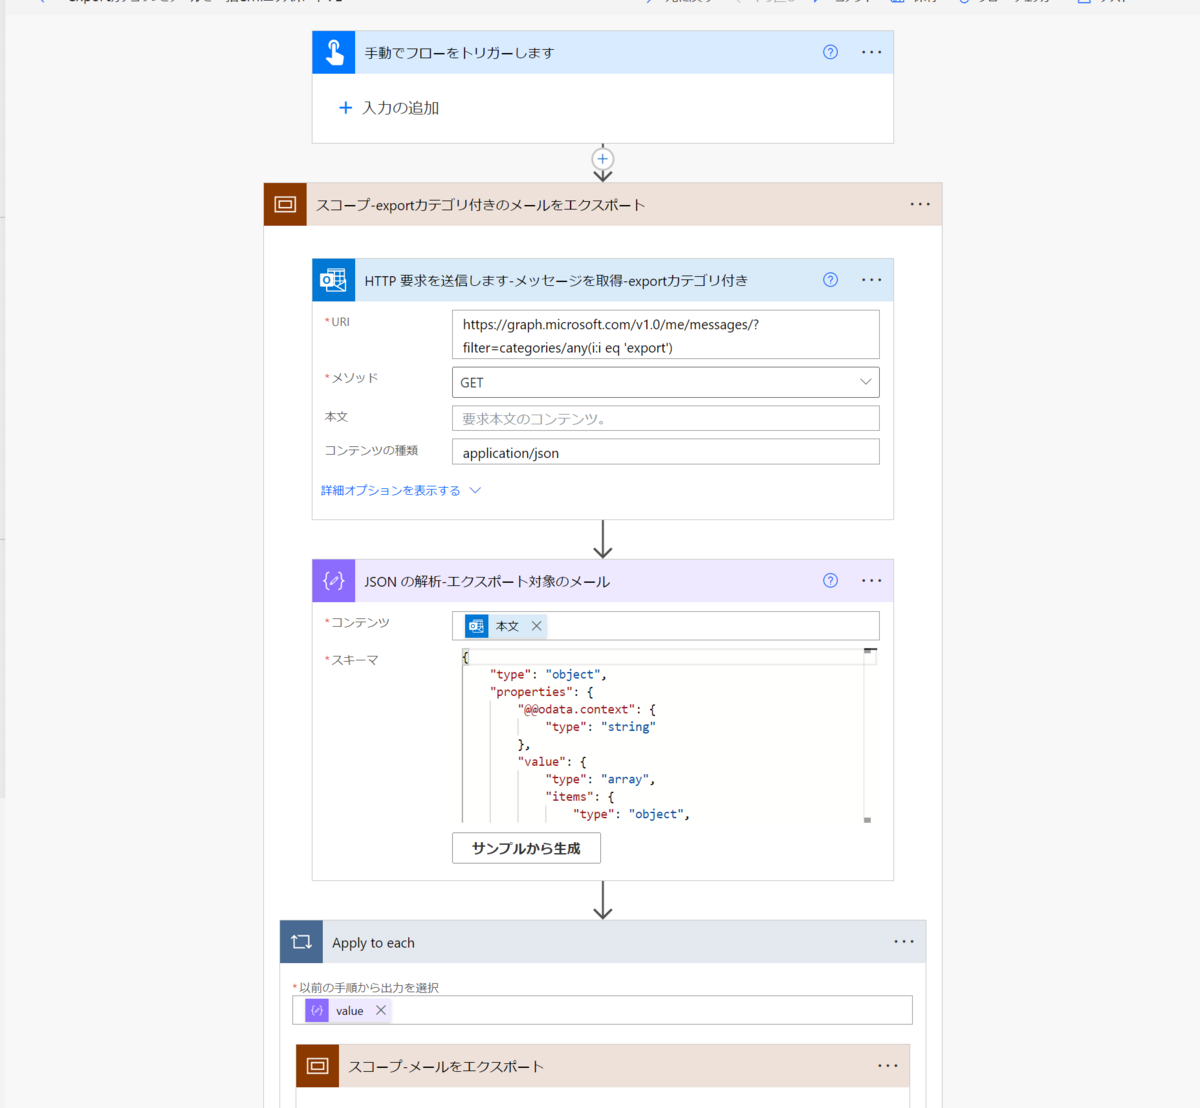Image resolution: width=1200 pixels, height=1108 pixels.
Task: Click the JSON parse curly-brace icon
Action: click(x=334, y=581)
